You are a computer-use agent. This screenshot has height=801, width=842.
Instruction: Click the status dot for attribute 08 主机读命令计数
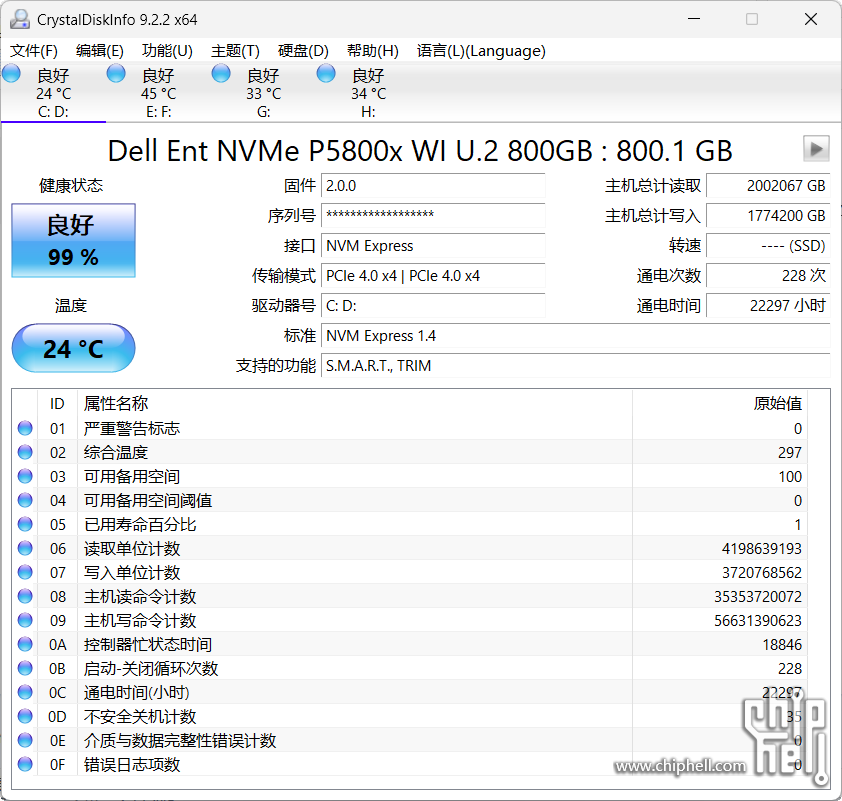(25, 596)
